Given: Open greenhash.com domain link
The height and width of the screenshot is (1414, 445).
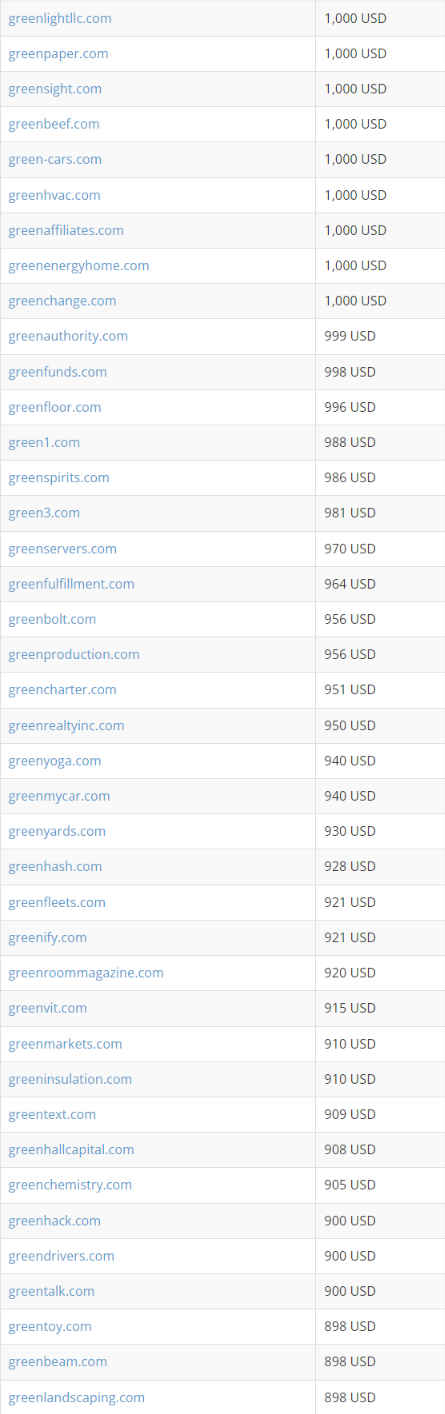Looking at the screenshot, I should (55, 866).
